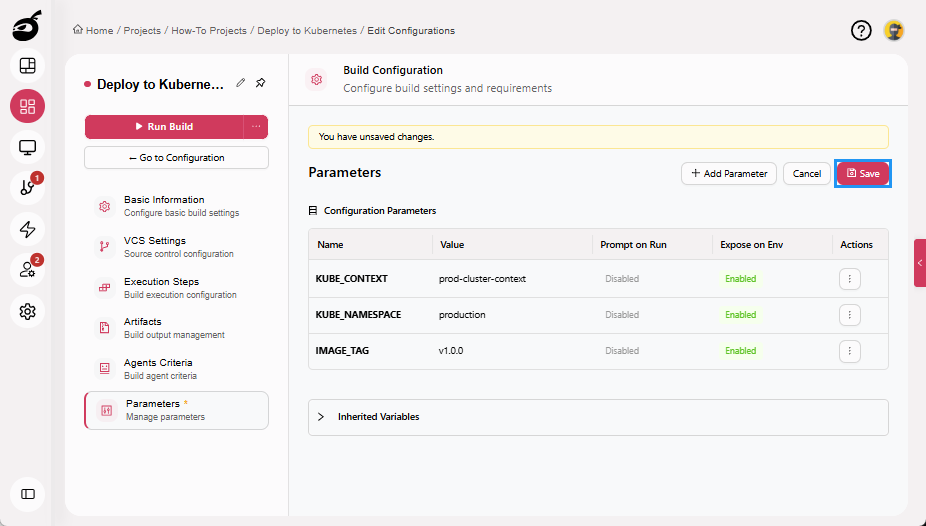The image size is (926, 526).
Task: Go to Home breadcrumb link
Action: point(99,31)
